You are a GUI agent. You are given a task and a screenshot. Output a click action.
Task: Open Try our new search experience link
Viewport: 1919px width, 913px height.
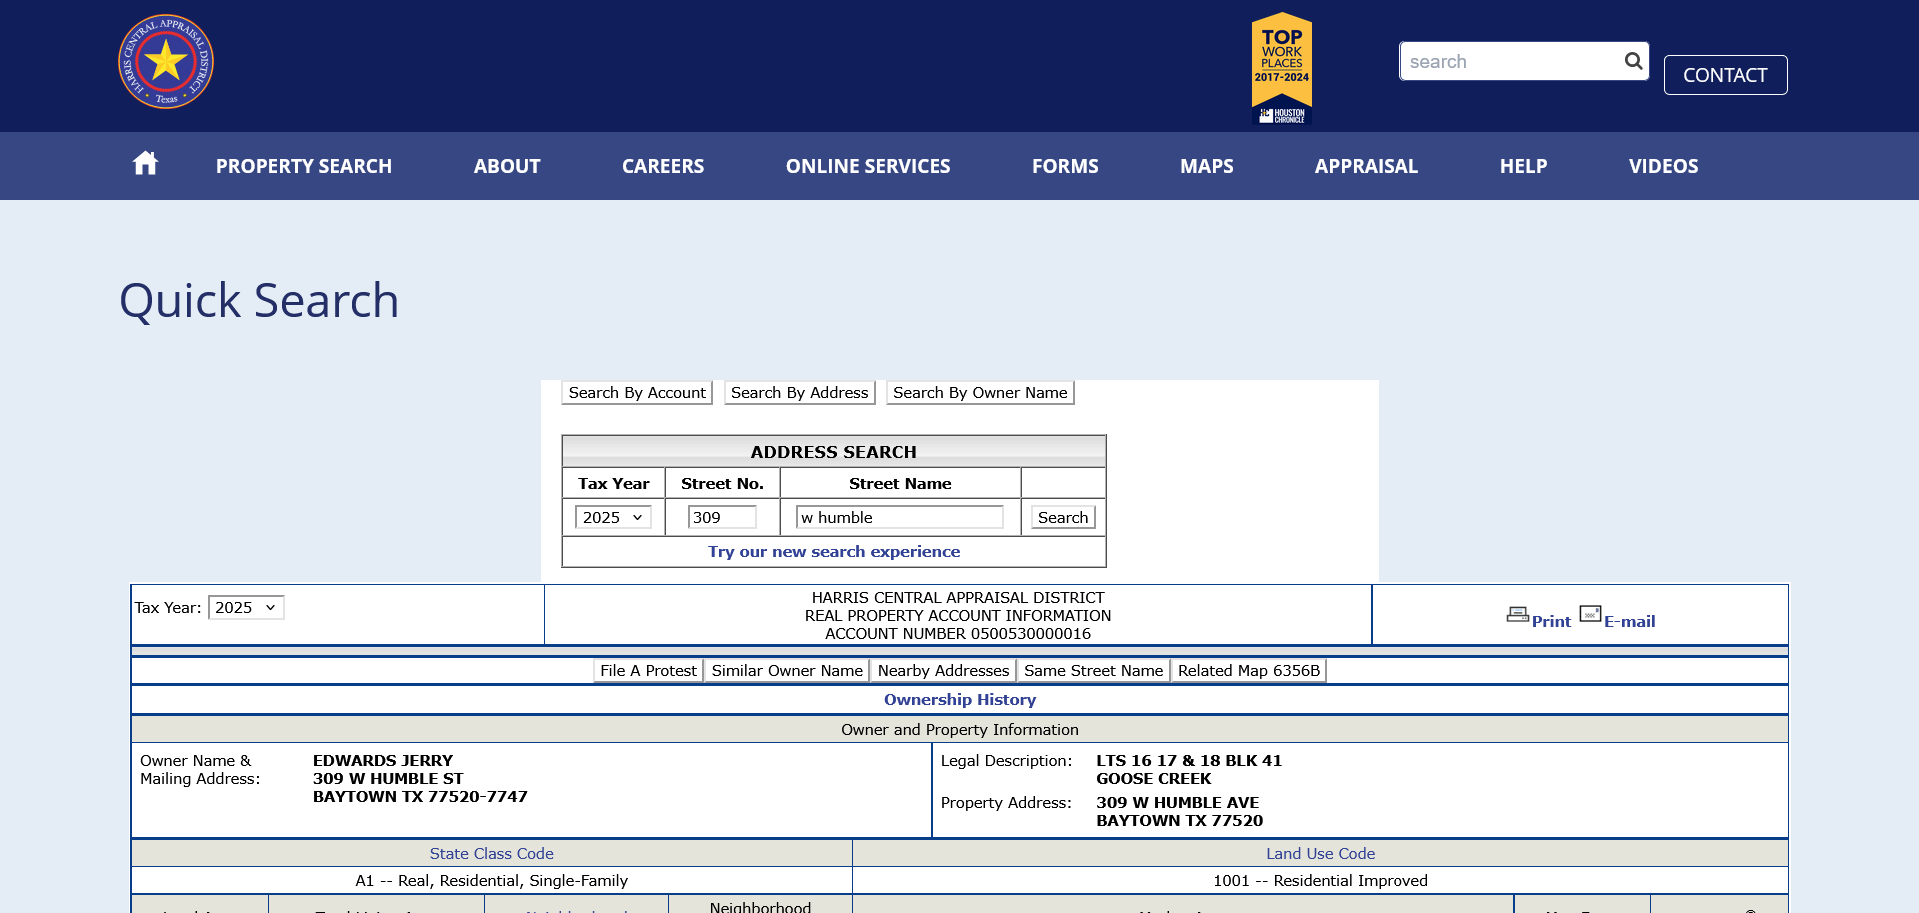pyautogui.click(x=834, y=552)
